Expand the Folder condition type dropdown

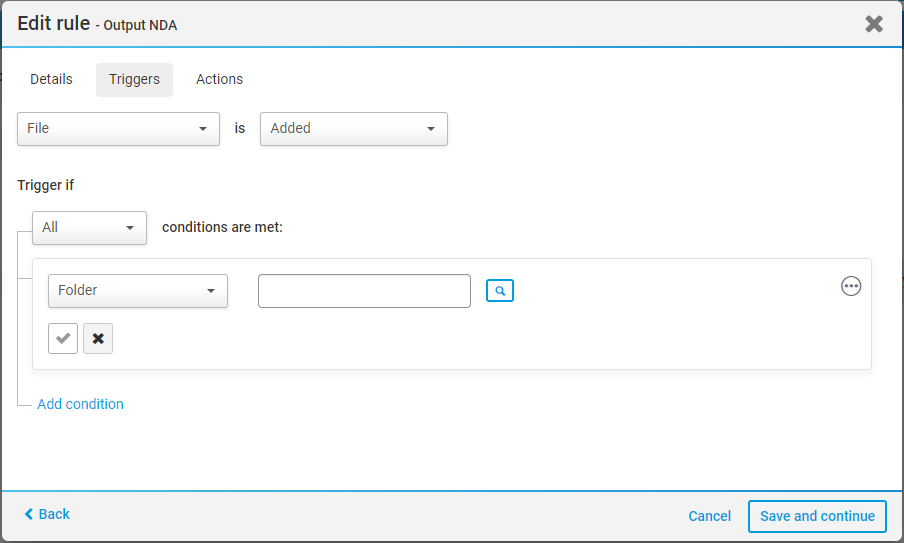click(137, 291)
